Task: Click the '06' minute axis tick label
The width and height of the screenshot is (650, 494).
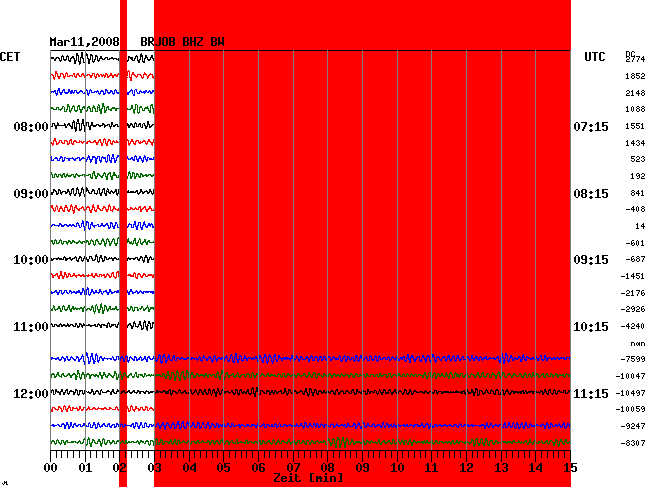Action: (258, 468)
